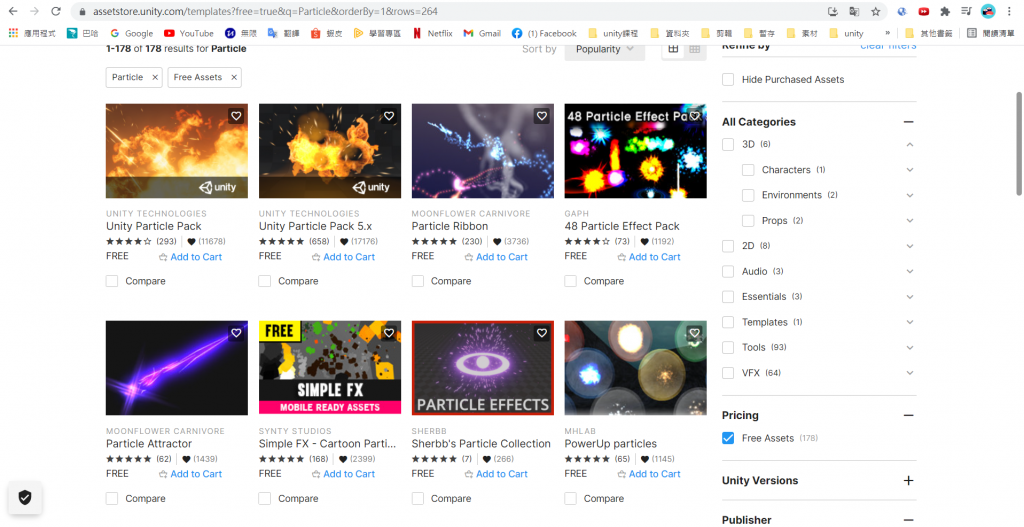Expand the Tools category chevron

pos(910,347)
